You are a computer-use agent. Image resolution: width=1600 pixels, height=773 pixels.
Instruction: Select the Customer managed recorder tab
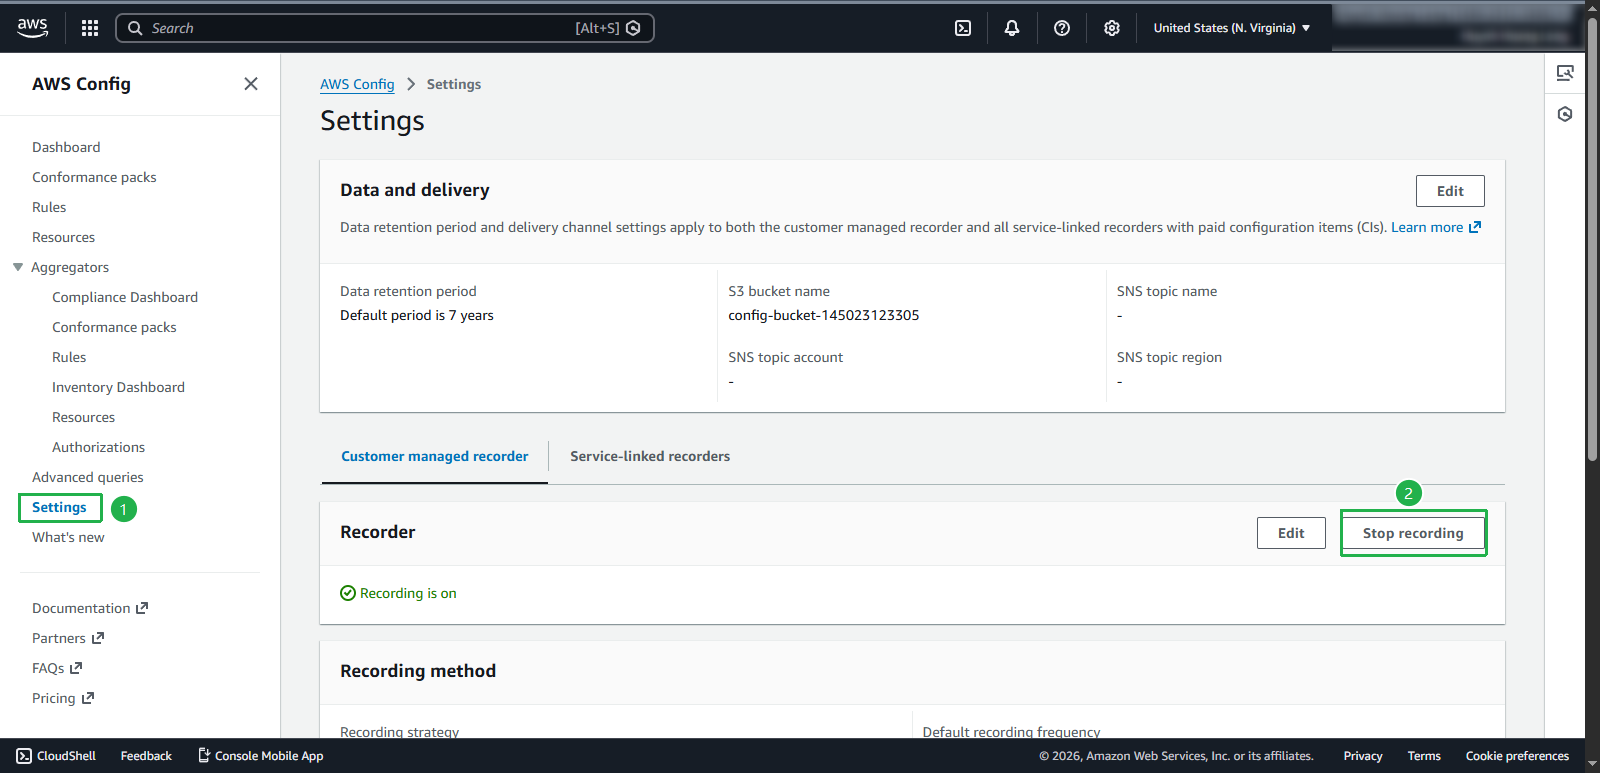[x=434, y=456]
